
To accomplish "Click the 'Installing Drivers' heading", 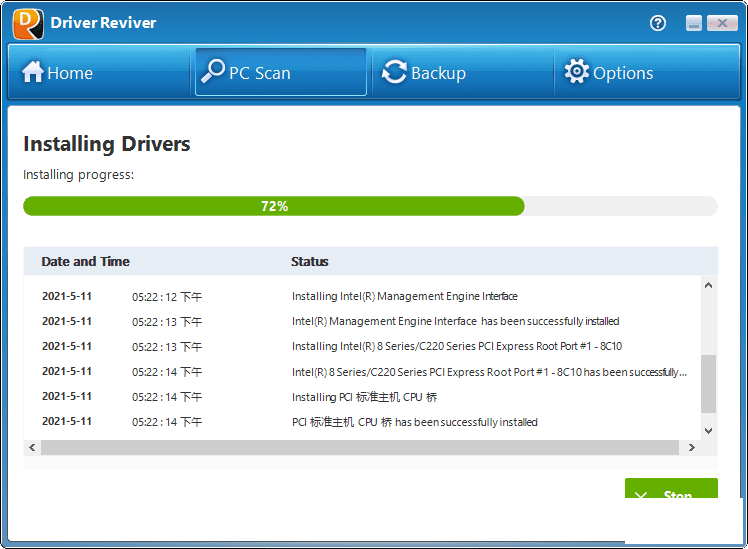I will coord(107,144).
